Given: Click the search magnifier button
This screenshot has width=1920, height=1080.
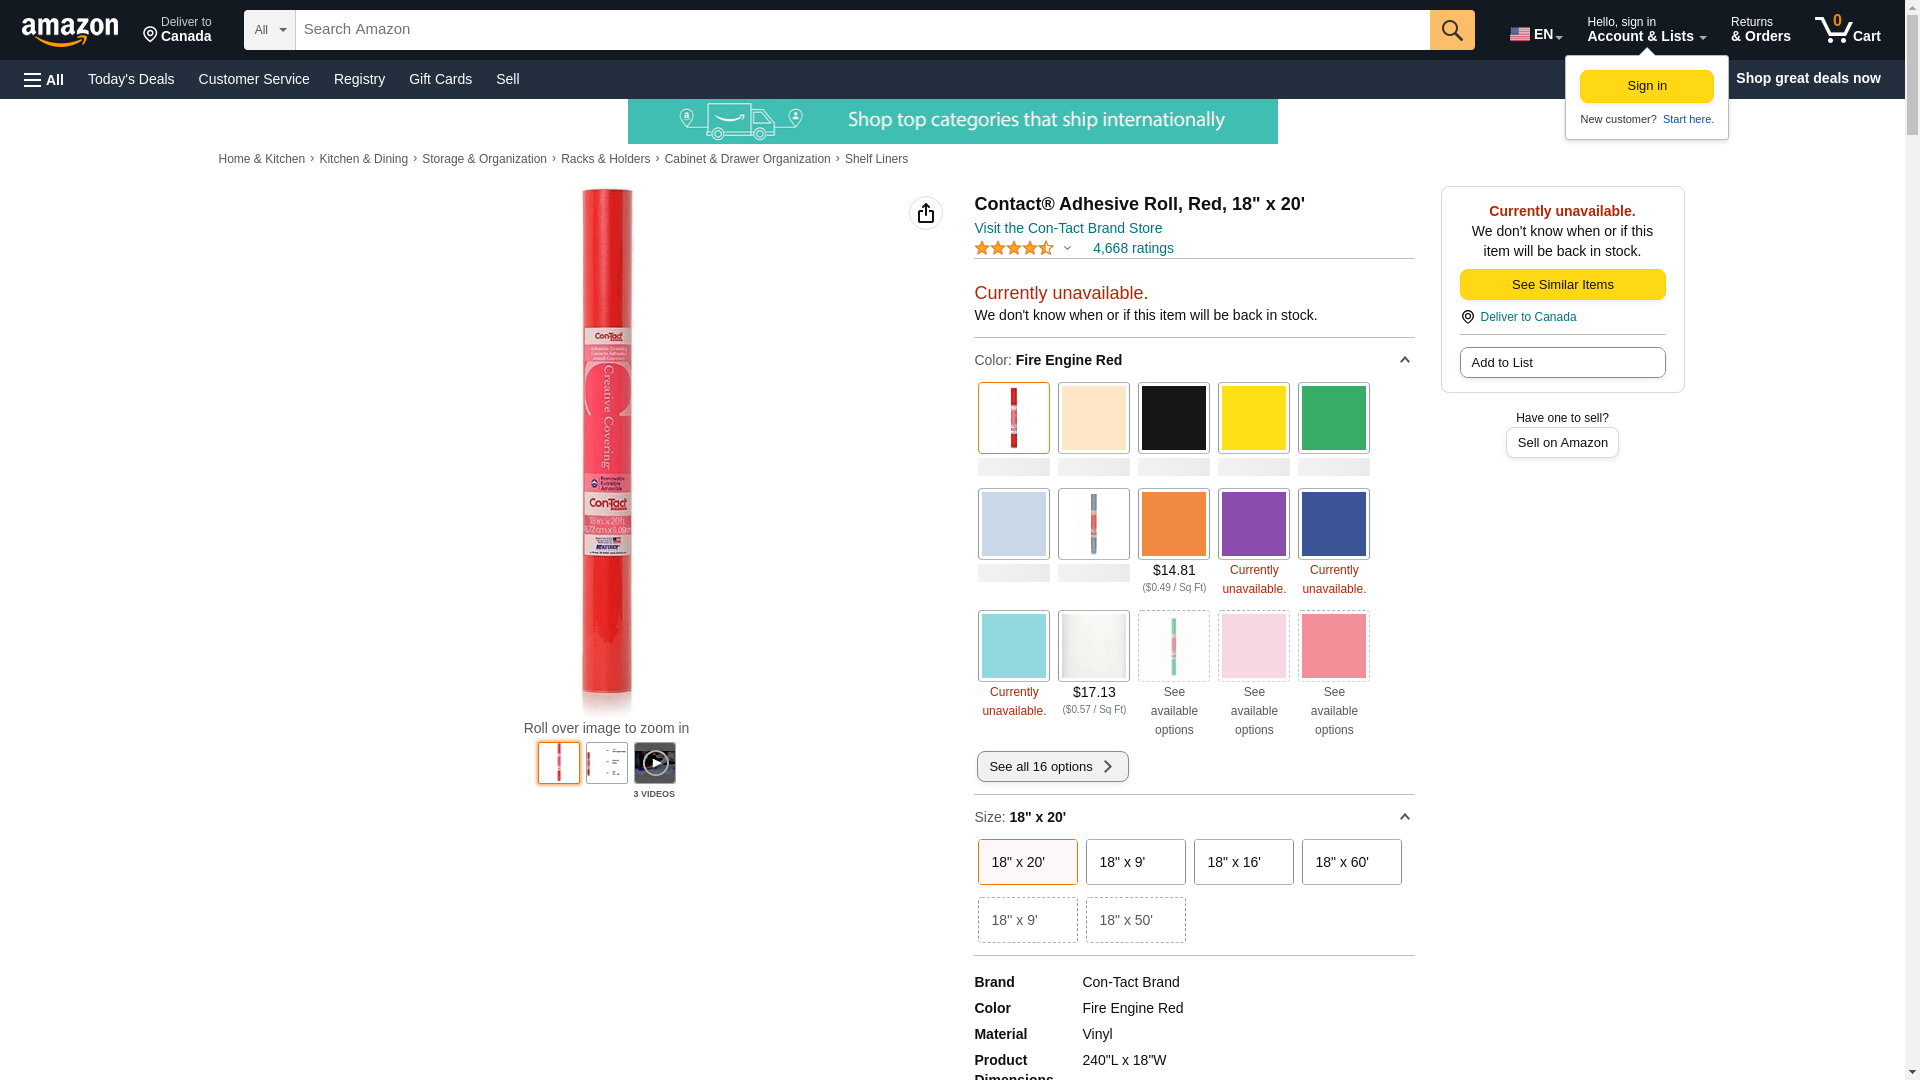Looking at the screenshot, I should [x=1451, y=30].
